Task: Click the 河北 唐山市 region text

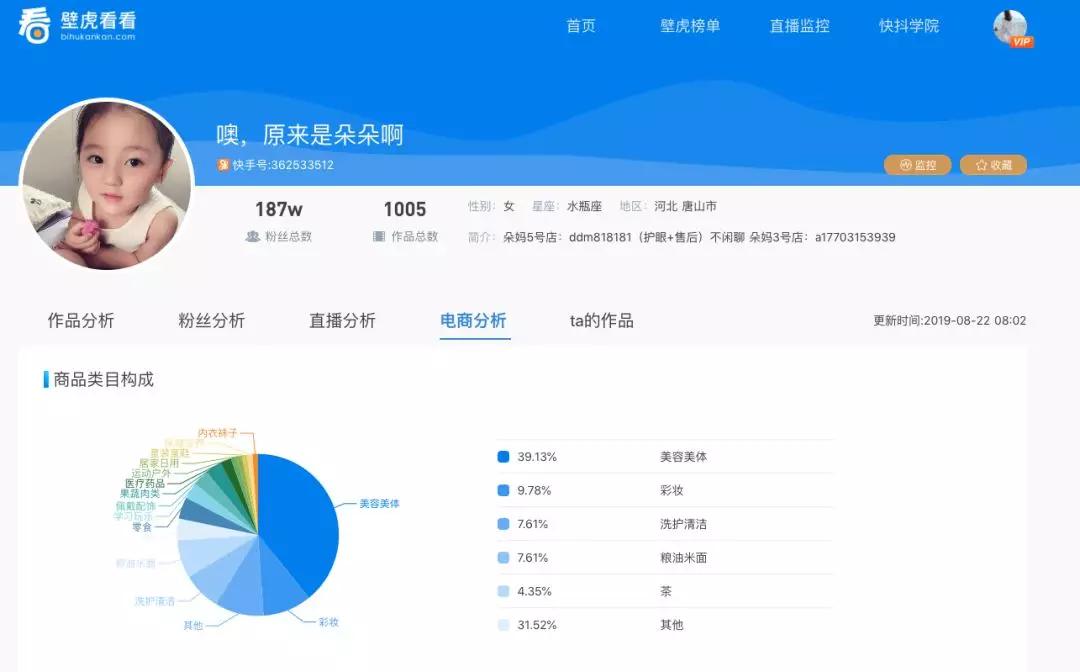Action: tap(685, 207)
